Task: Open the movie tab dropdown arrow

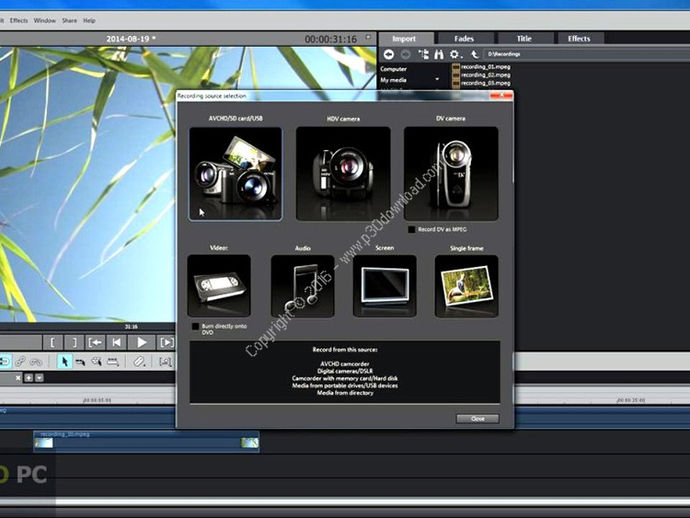Action: tap(39, 378)
